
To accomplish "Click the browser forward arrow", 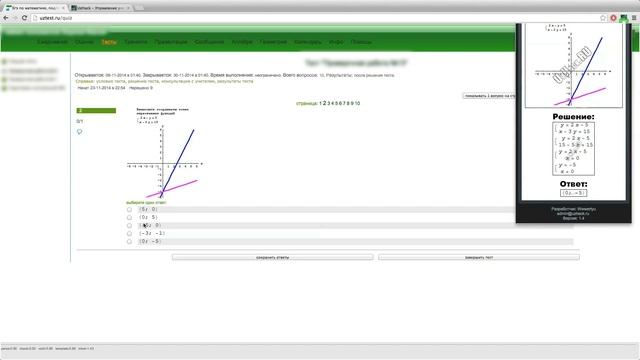I will pos(15,18).
